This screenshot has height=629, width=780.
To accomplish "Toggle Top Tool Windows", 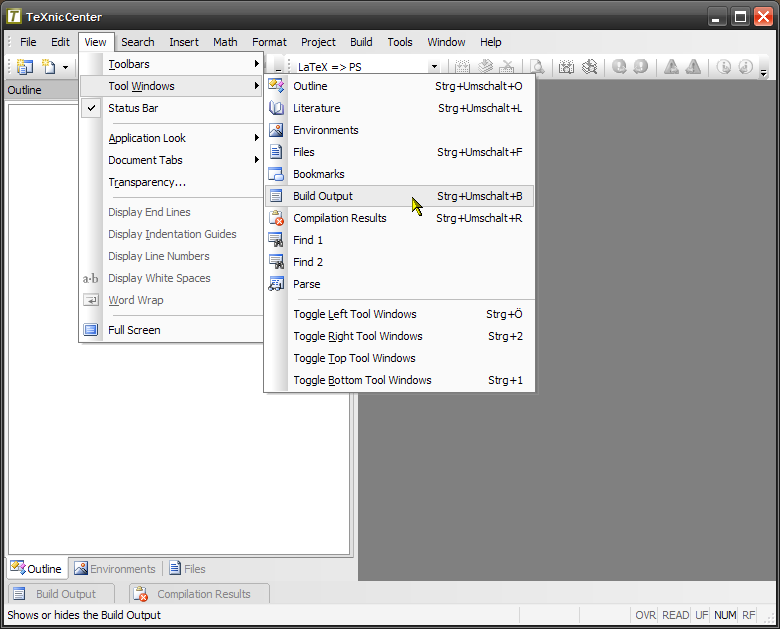I will tap(399, 358).
